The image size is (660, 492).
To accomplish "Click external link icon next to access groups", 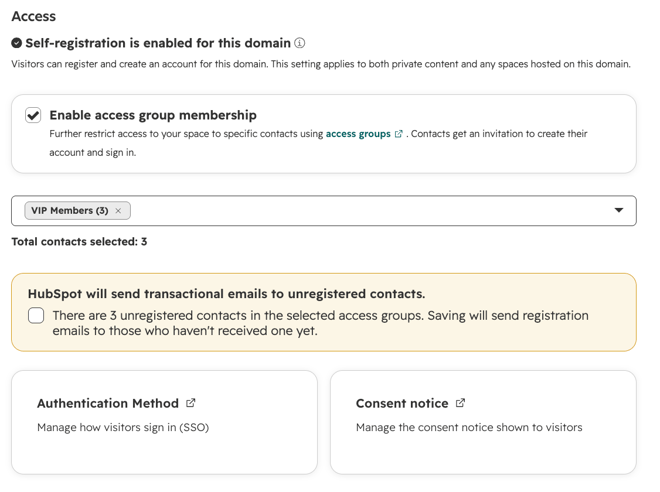I will [x=399, y=134].
